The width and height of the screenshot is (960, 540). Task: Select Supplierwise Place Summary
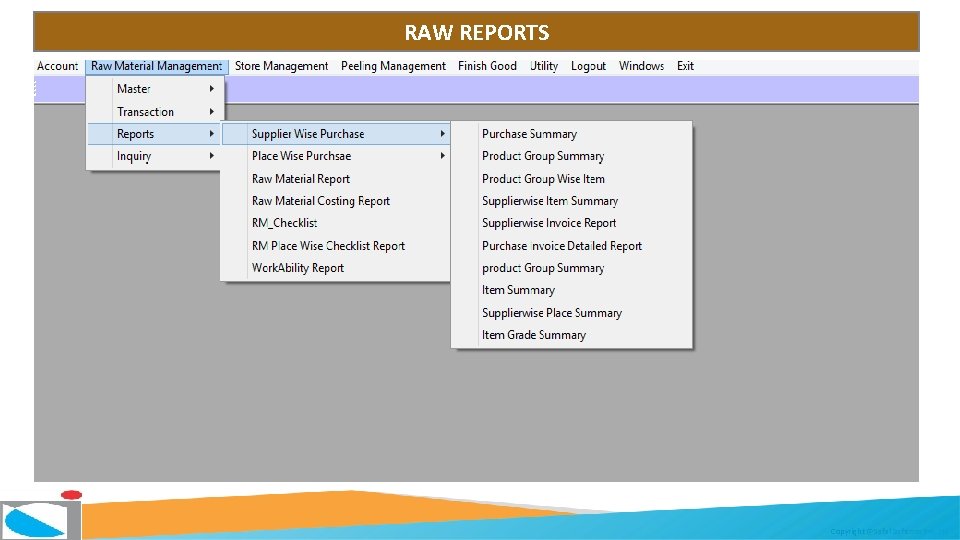click(572, 313)
